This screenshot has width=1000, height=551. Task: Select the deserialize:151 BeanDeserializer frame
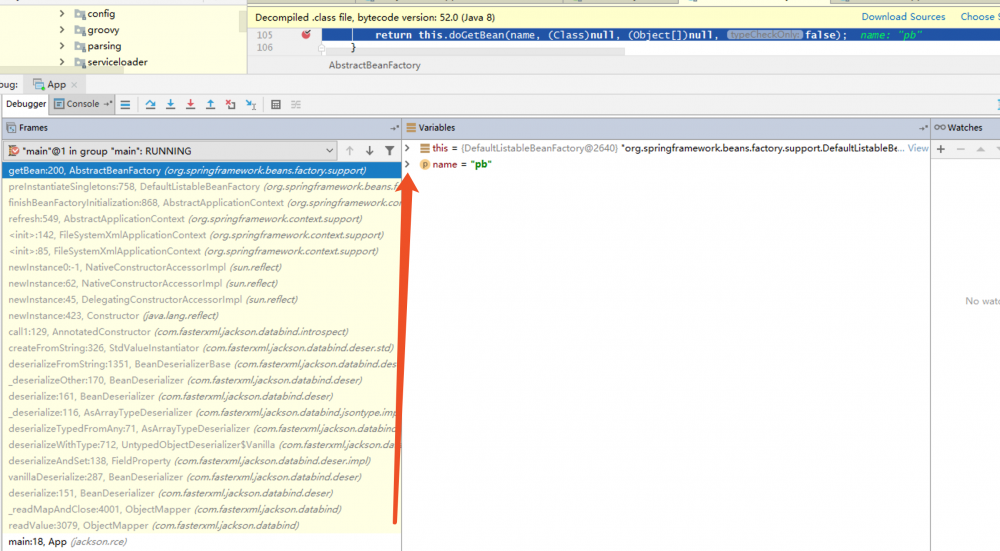202,494
